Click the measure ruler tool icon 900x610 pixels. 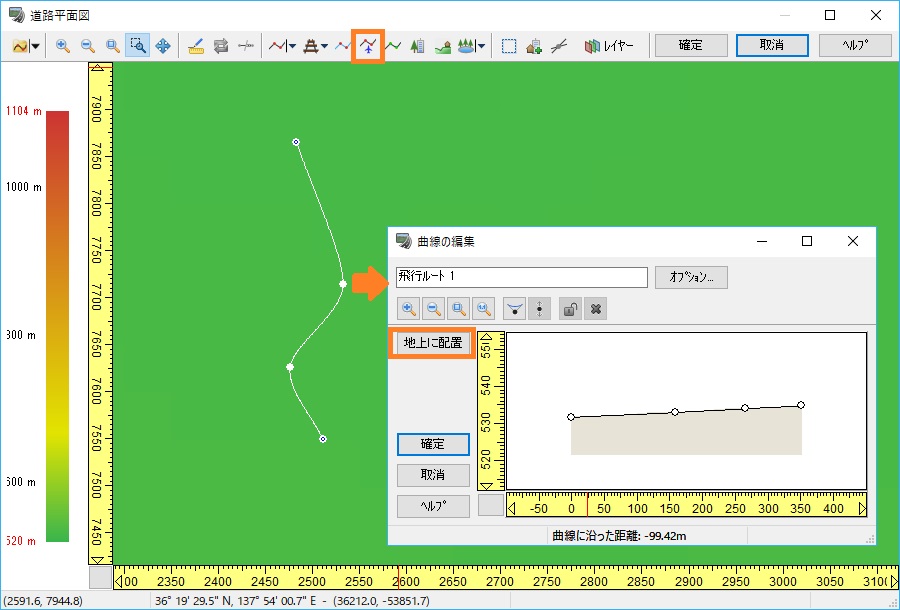[x=196, y=46]
